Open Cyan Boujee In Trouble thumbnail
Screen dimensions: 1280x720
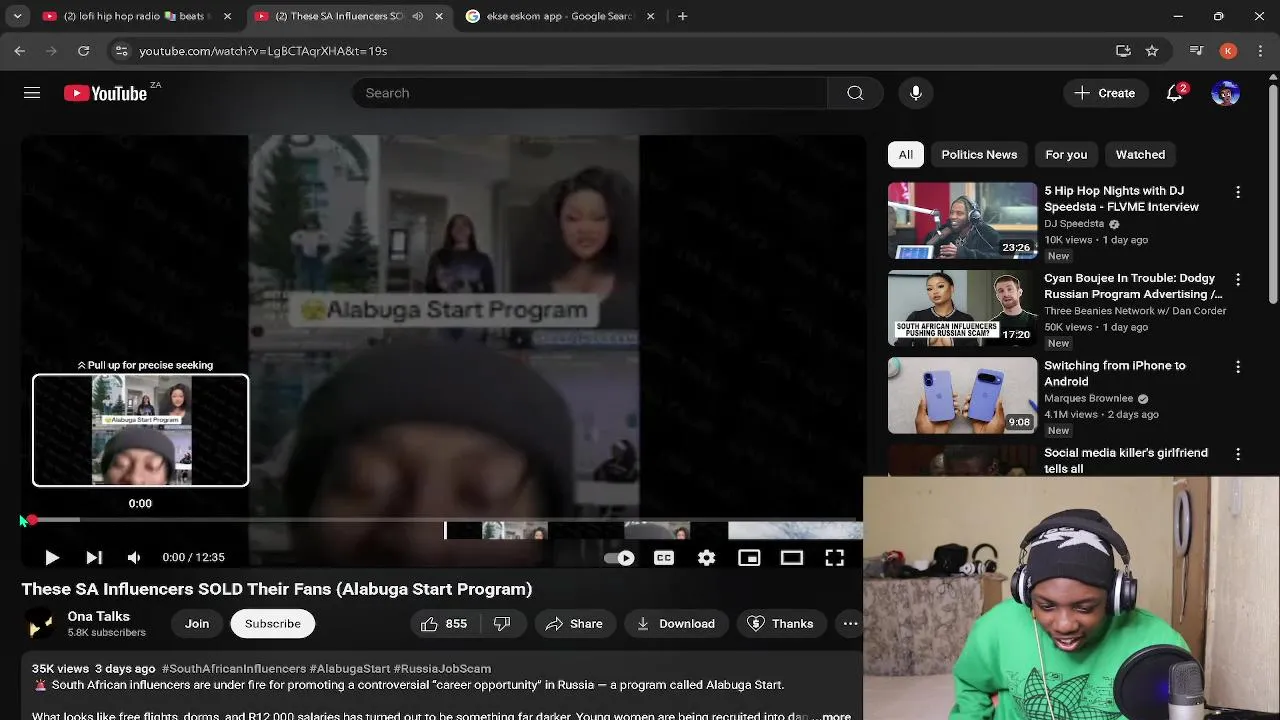pyautogui.click(x=963, y=308)
